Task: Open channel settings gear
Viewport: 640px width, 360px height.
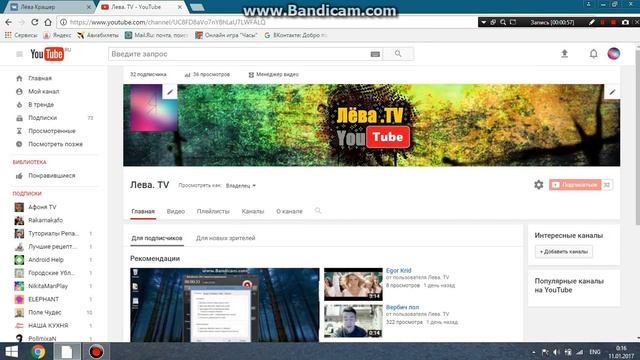Action: (539, 185)
